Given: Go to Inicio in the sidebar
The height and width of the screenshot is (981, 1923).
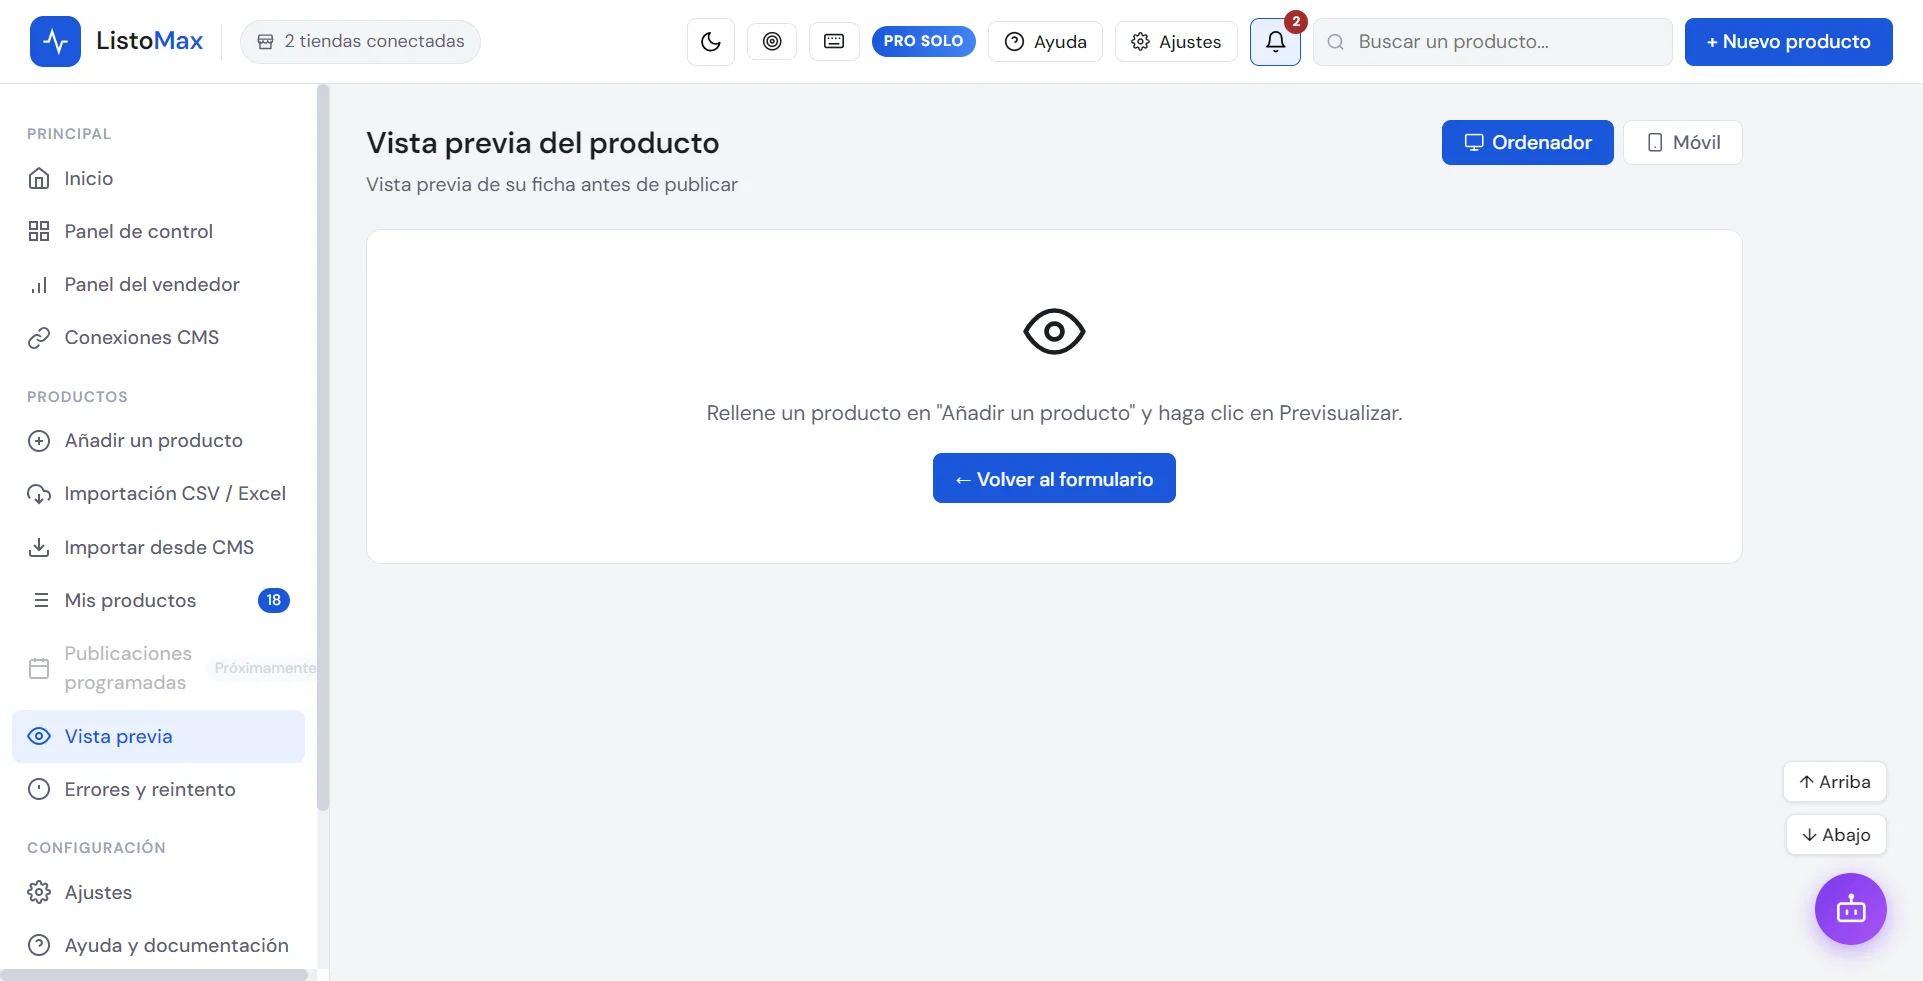Looking at the screenshot, I should click(x=158, y=178).
